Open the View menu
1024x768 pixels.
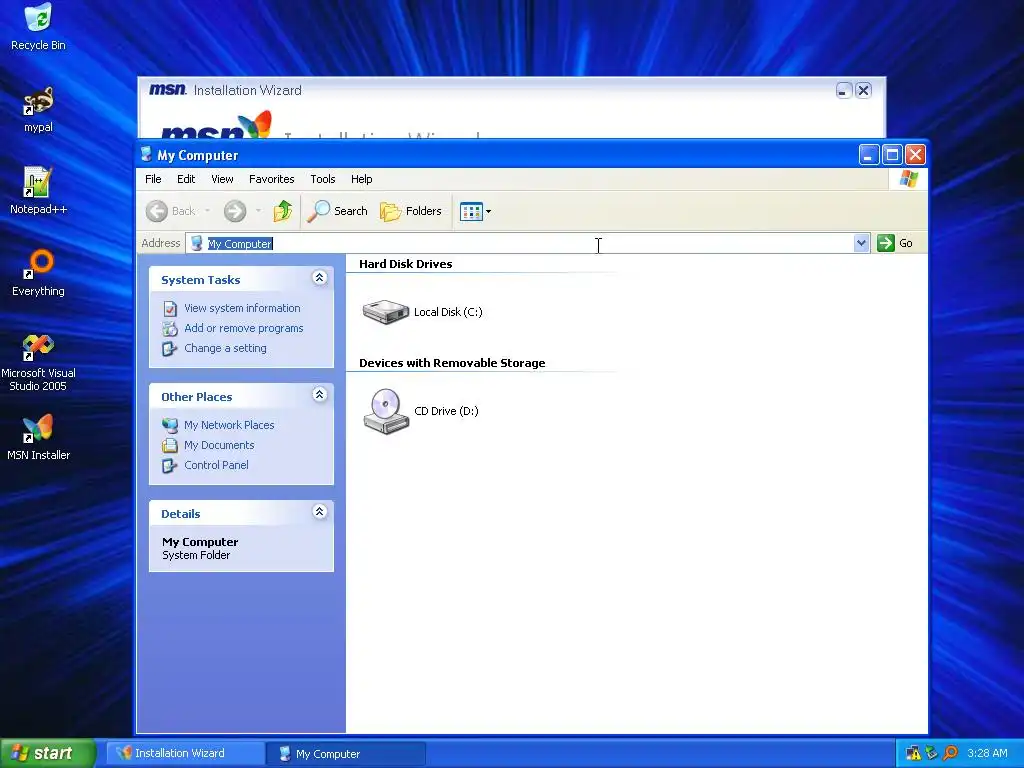pyautogui.click(x=222, y=179)
